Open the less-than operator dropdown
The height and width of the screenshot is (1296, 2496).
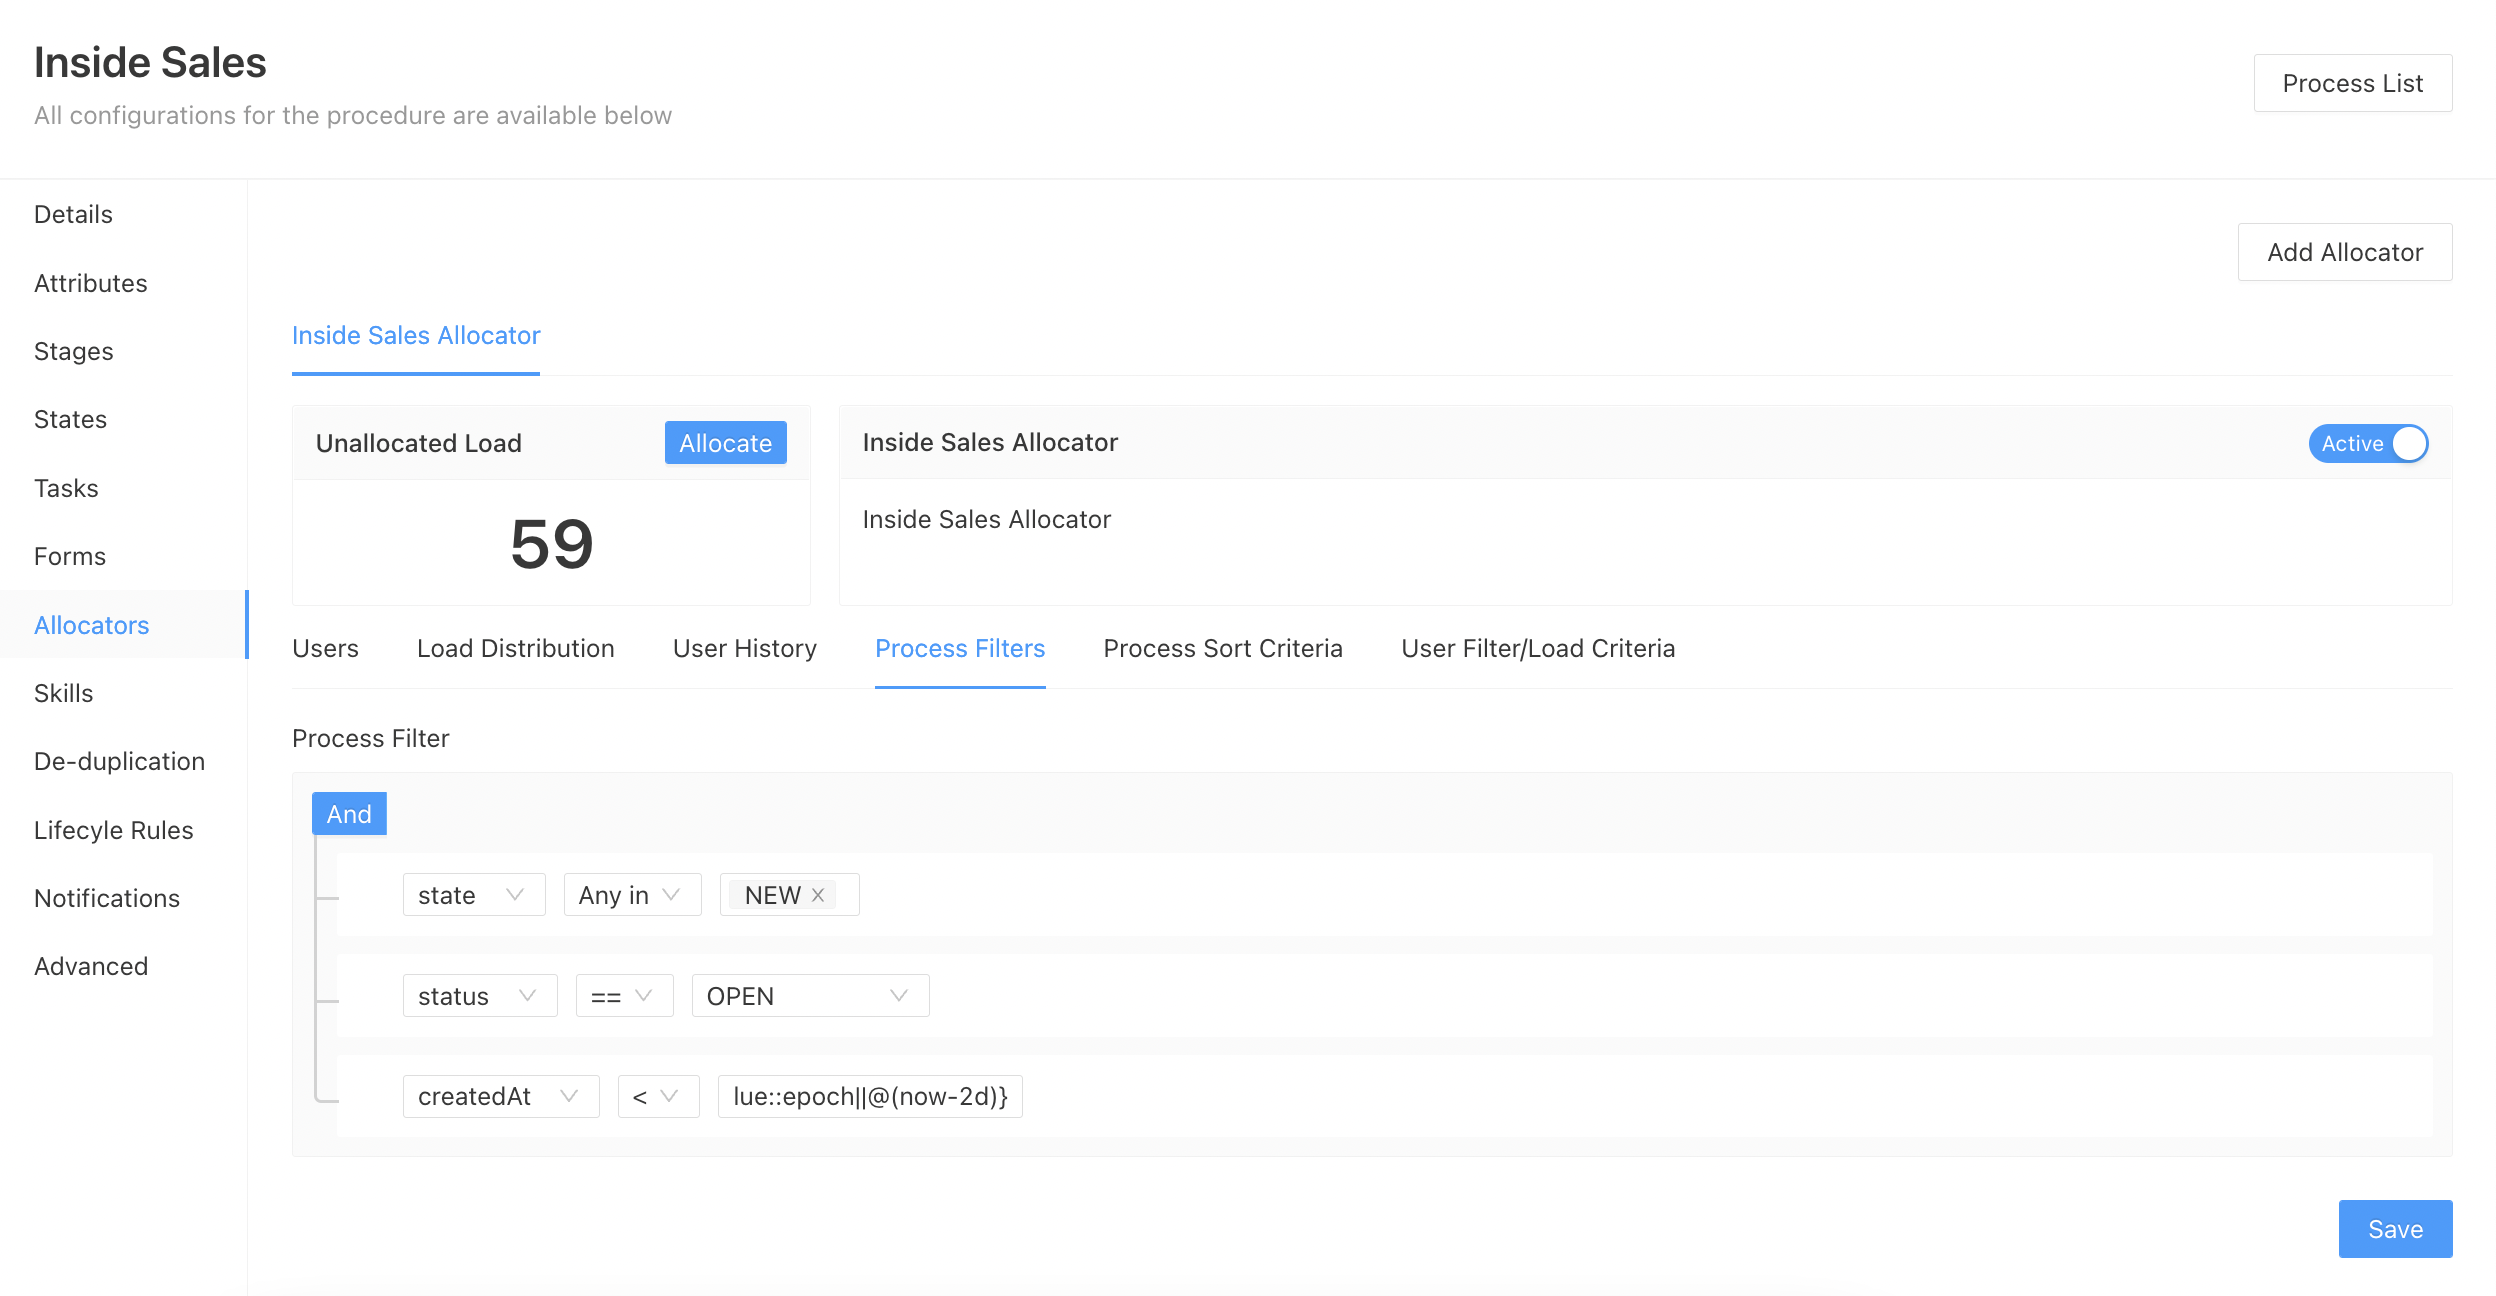pos(657,1096)
